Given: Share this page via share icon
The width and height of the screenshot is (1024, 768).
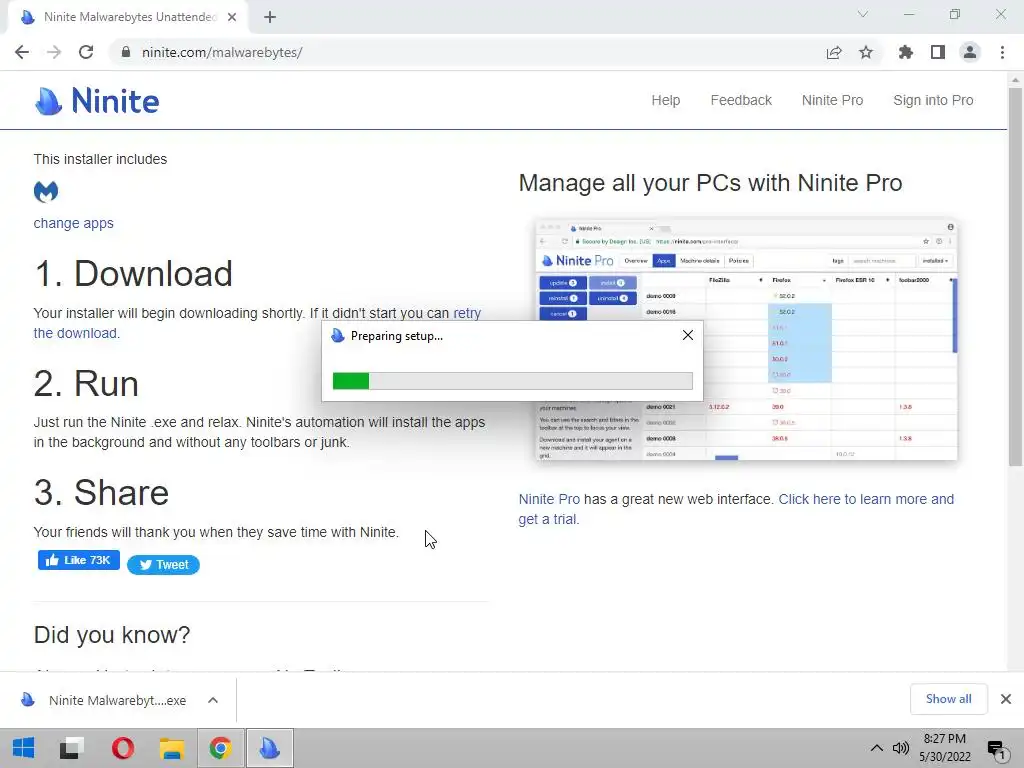Looking at the screenshot, I should [834, 52].
